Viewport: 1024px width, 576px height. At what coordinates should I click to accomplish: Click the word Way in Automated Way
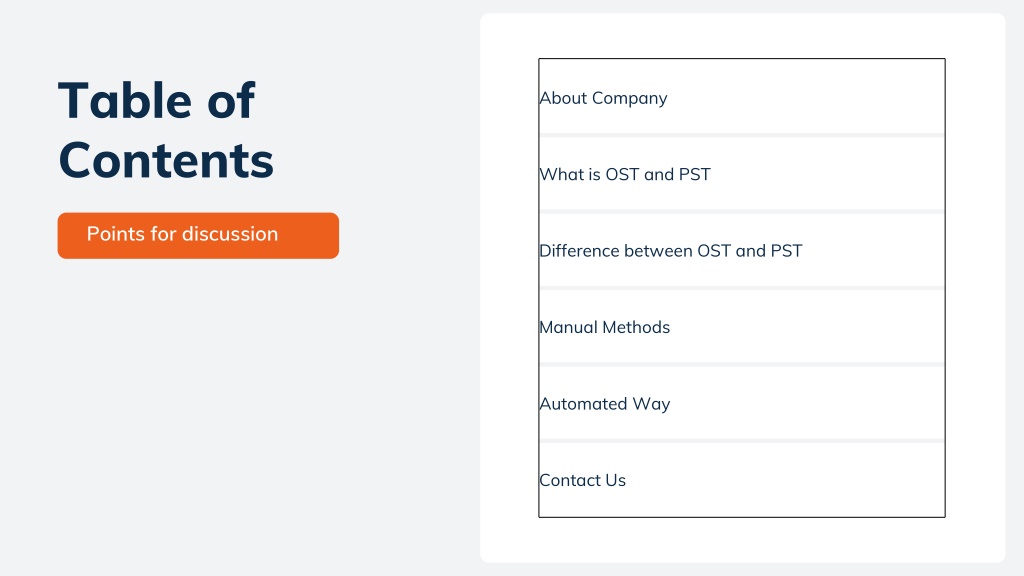[x=651, y=404]
